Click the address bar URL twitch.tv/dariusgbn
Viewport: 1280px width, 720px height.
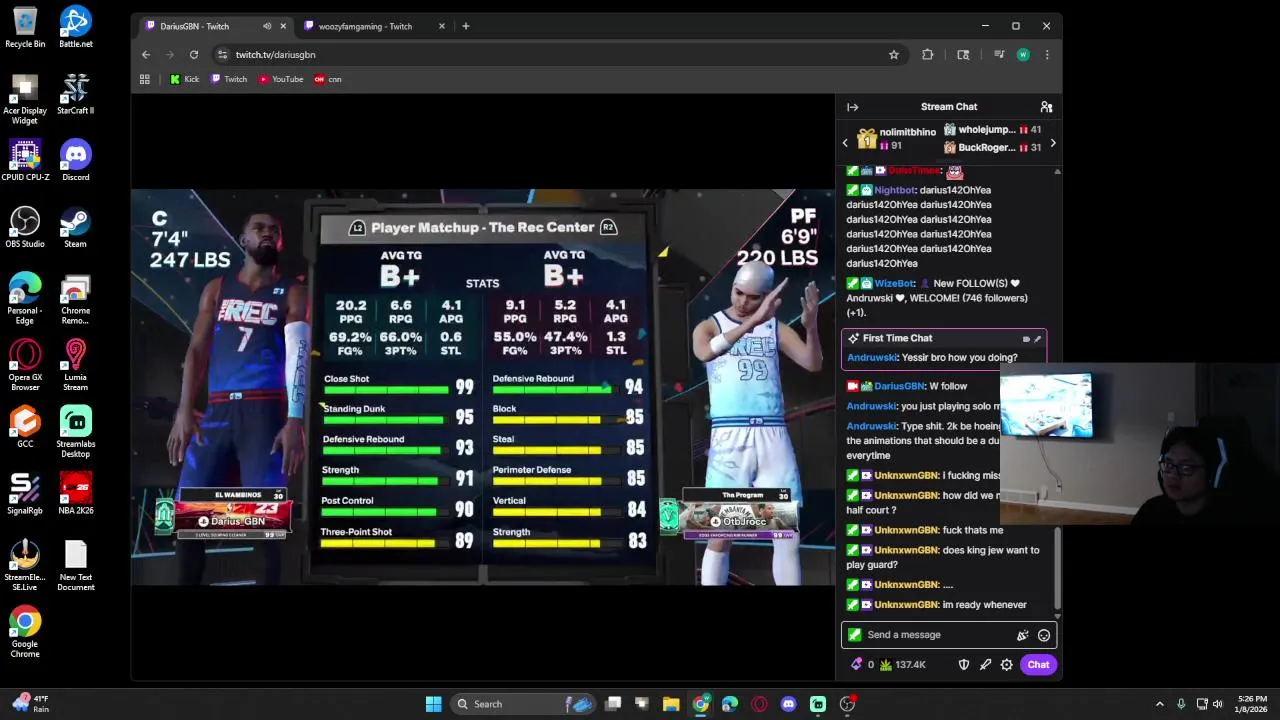click(275, 55)
